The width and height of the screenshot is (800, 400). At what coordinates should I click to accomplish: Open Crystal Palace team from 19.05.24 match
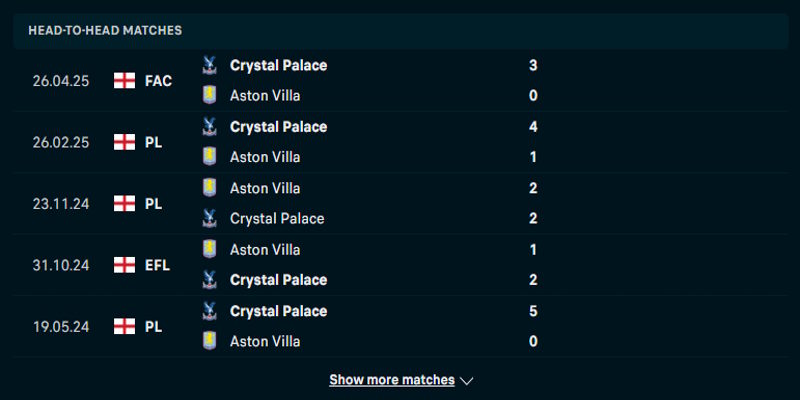click(278, 311)
